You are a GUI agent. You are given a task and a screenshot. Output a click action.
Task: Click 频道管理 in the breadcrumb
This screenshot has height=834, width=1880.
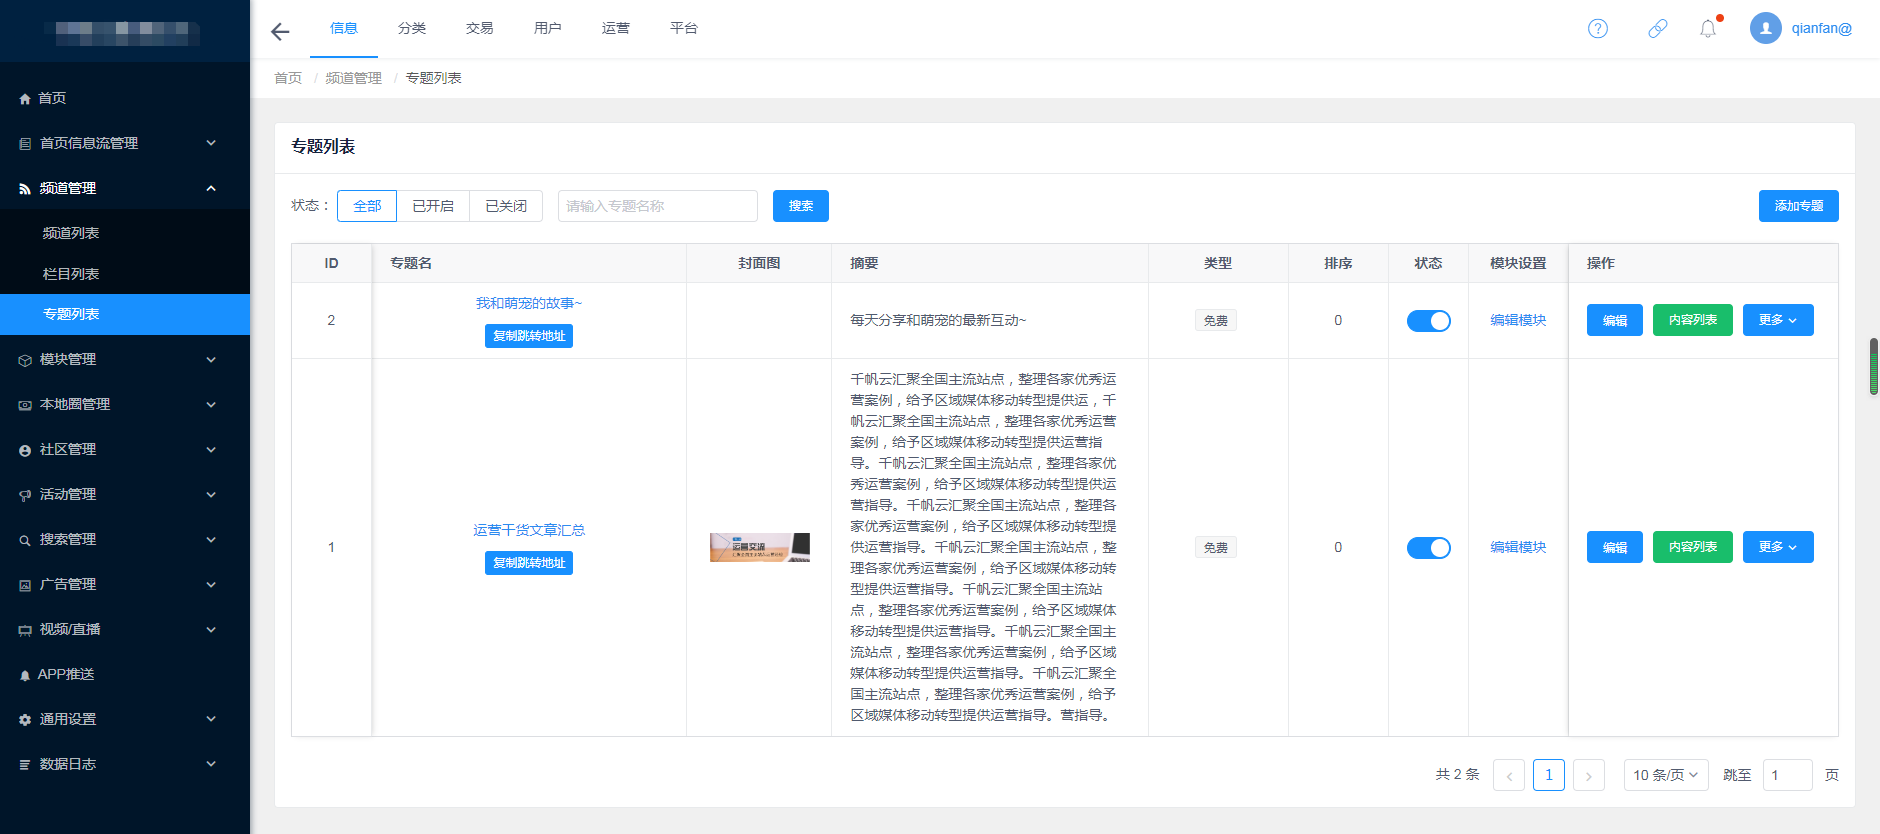pyautogui.click(x=354, y=78)
